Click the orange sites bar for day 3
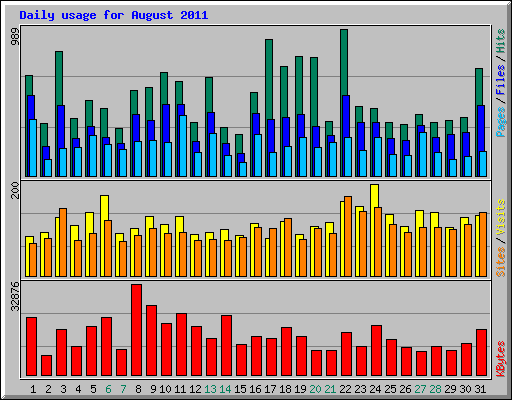This screenshot has width=512, height=400. click(x=63, y=242)
